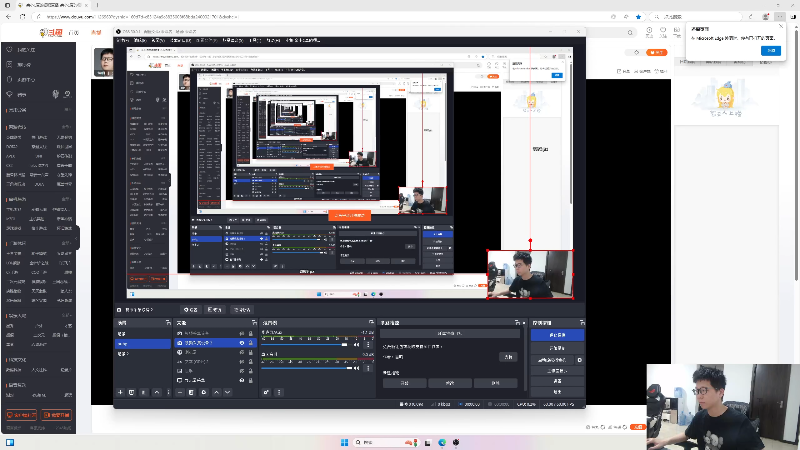Move selected source up in Sources toolbar
The image size is (800, 450).
point(216,392)
